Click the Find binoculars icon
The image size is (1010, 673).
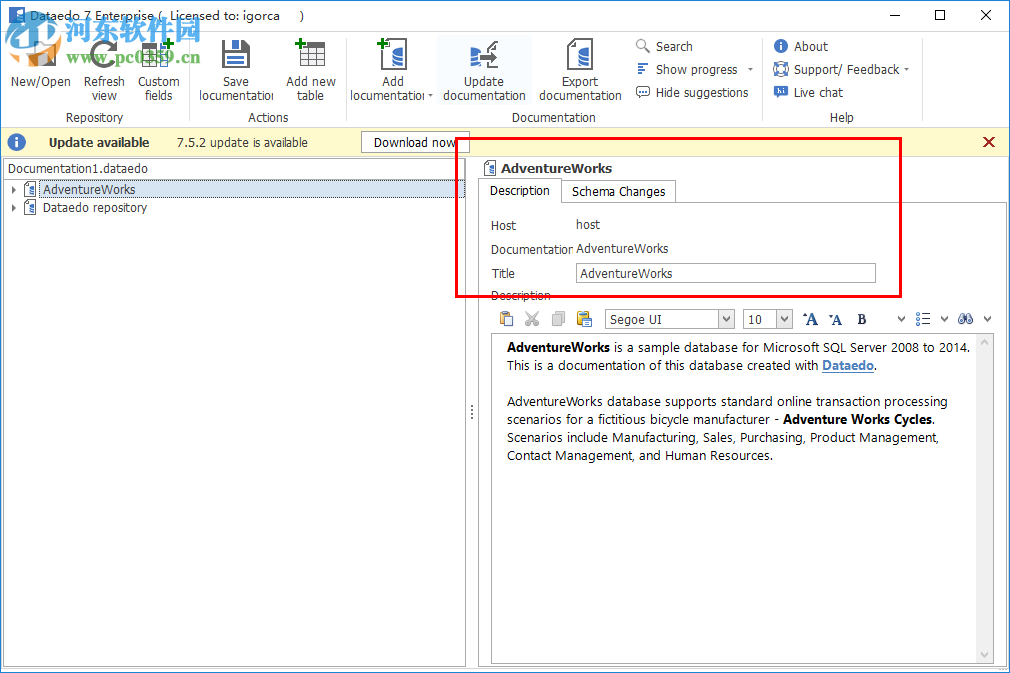[x=966, y=319]
